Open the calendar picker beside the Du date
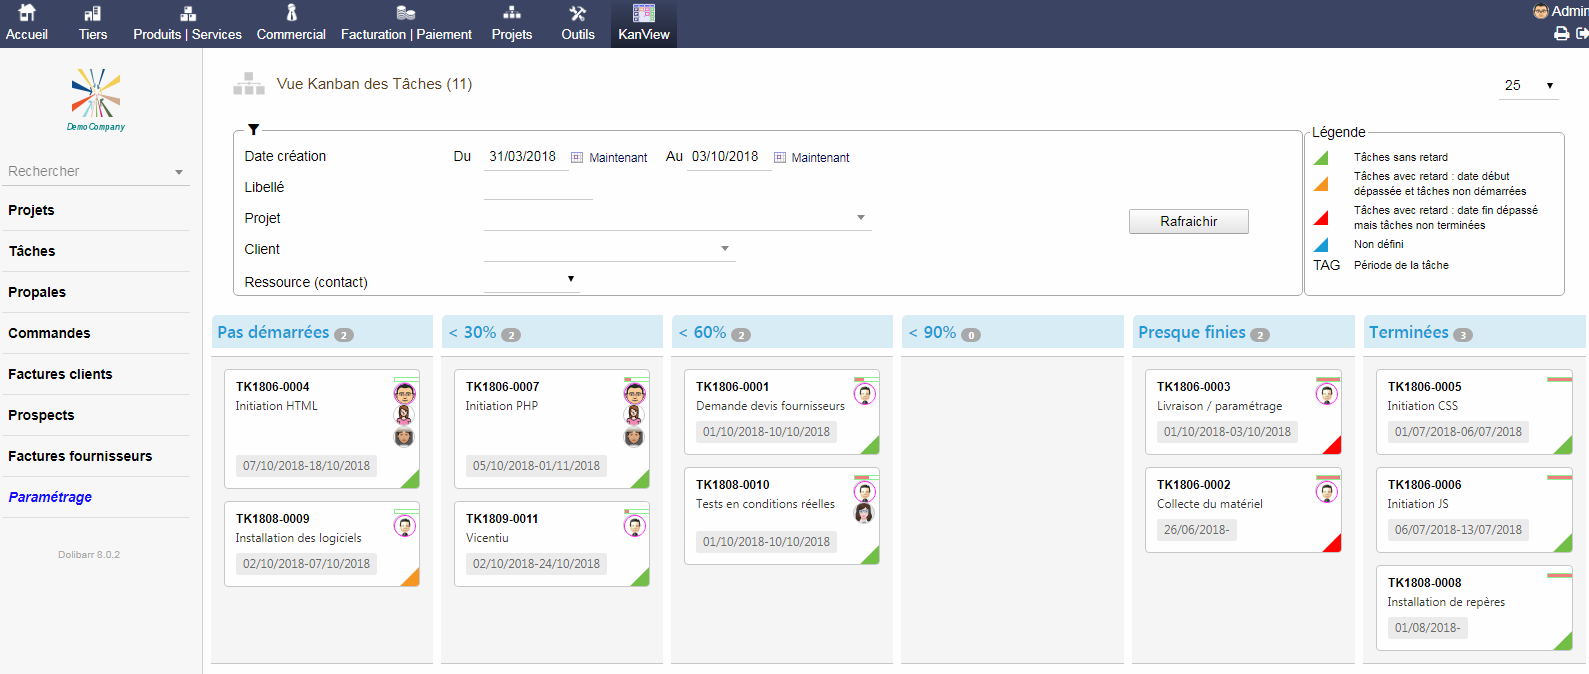 [x=577, y=157]
